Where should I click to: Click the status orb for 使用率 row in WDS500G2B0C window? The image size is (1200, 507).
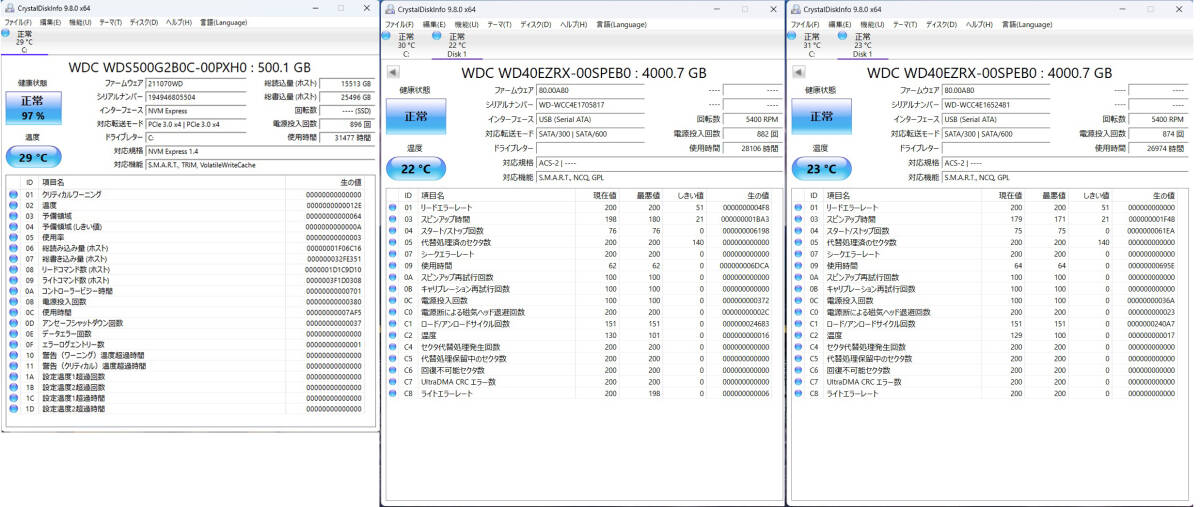[13, 236]
